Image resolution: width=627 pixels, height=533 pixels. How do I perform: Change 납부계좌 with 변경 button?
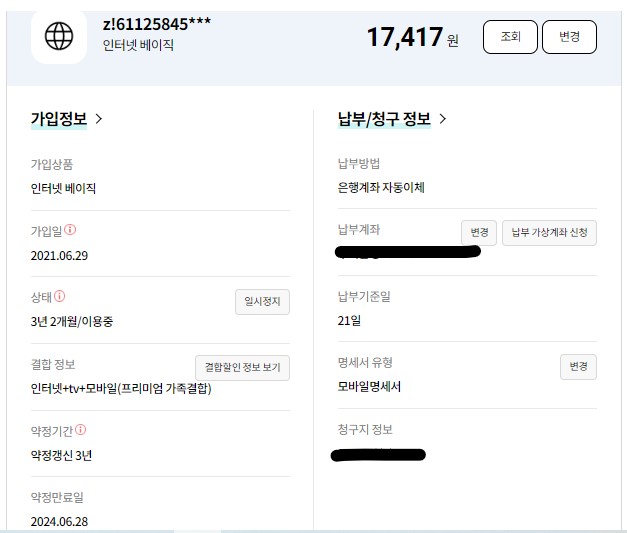479,232
